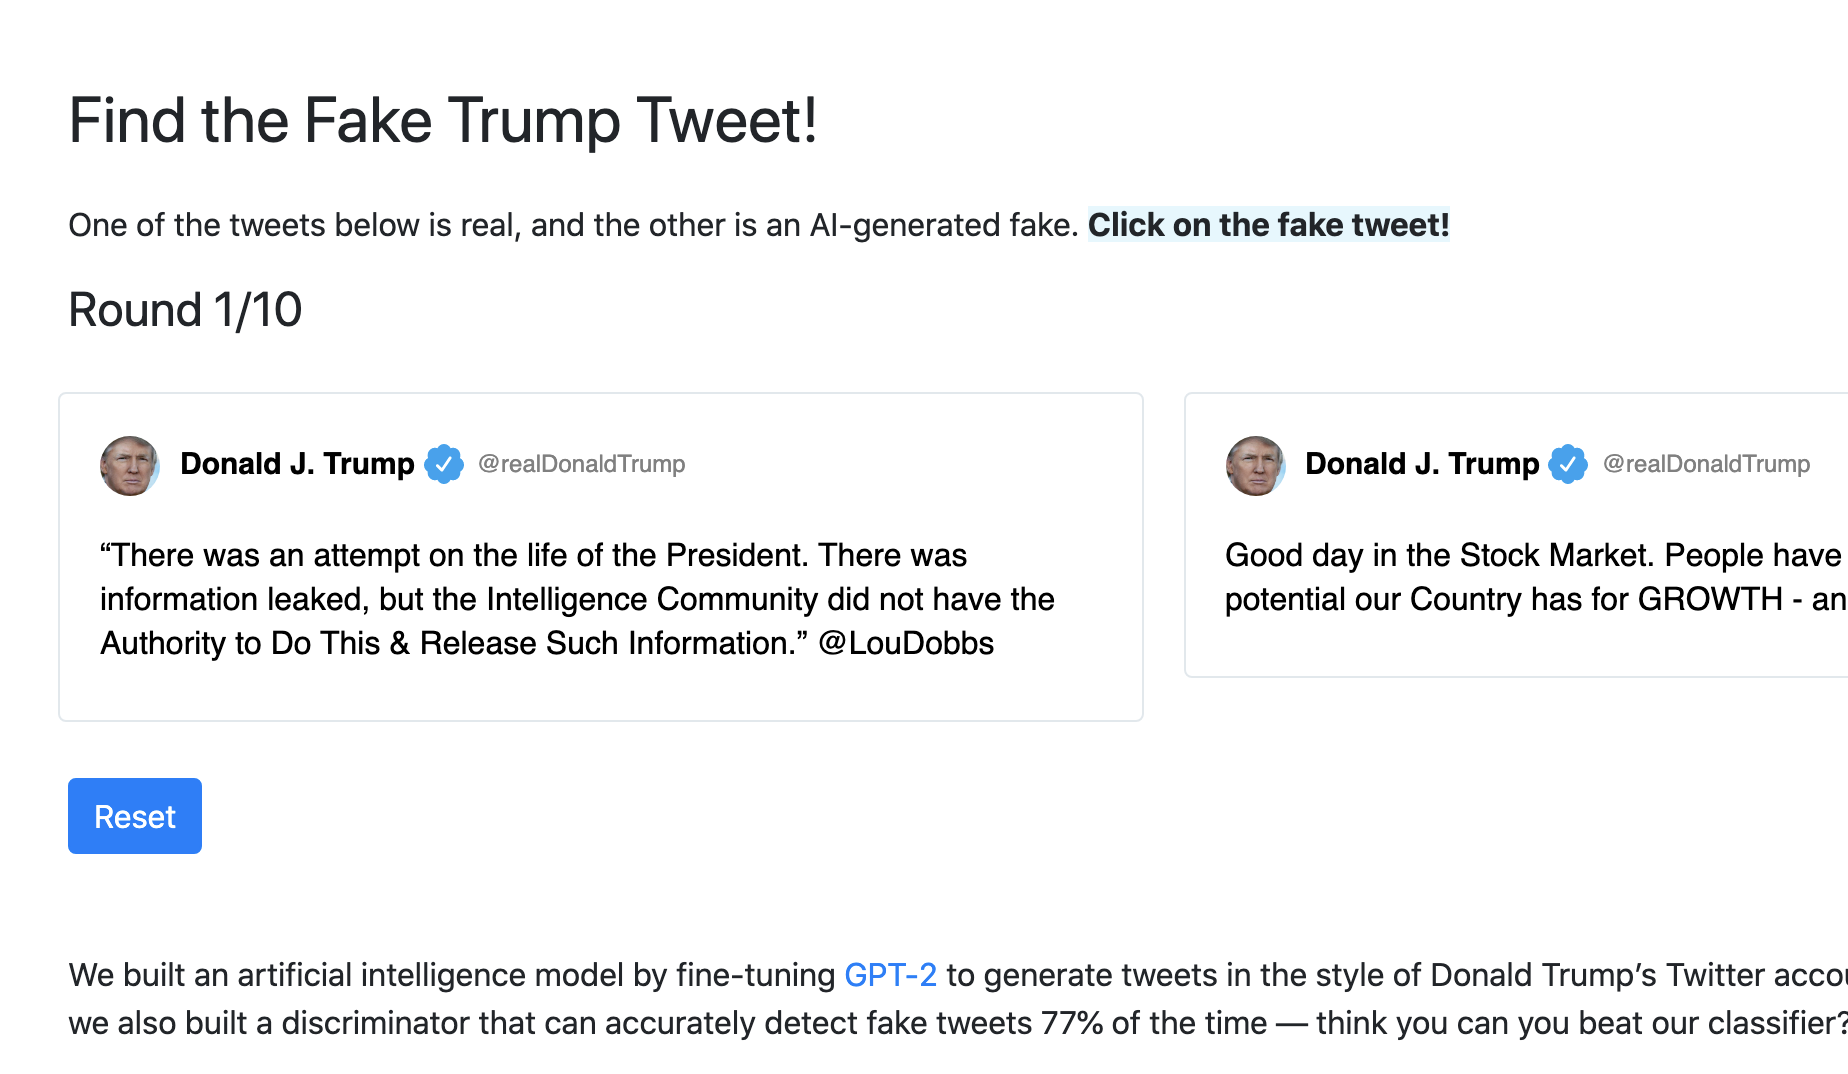
Task: Click the highlighted 'Click on the fake tweet!' text
Action: point(1268,225)
